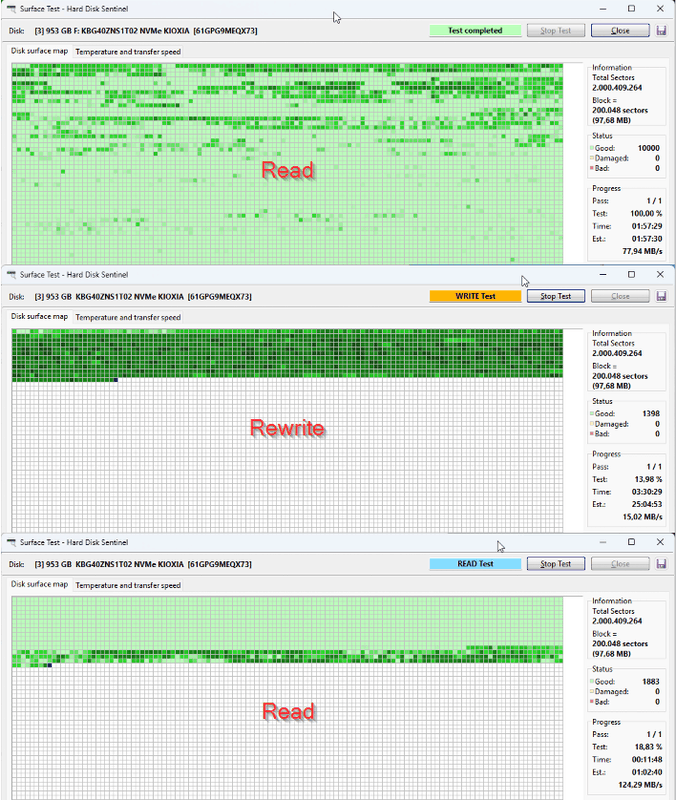Click the app icon in the WRITE Test window's title bar

point(11,274)
